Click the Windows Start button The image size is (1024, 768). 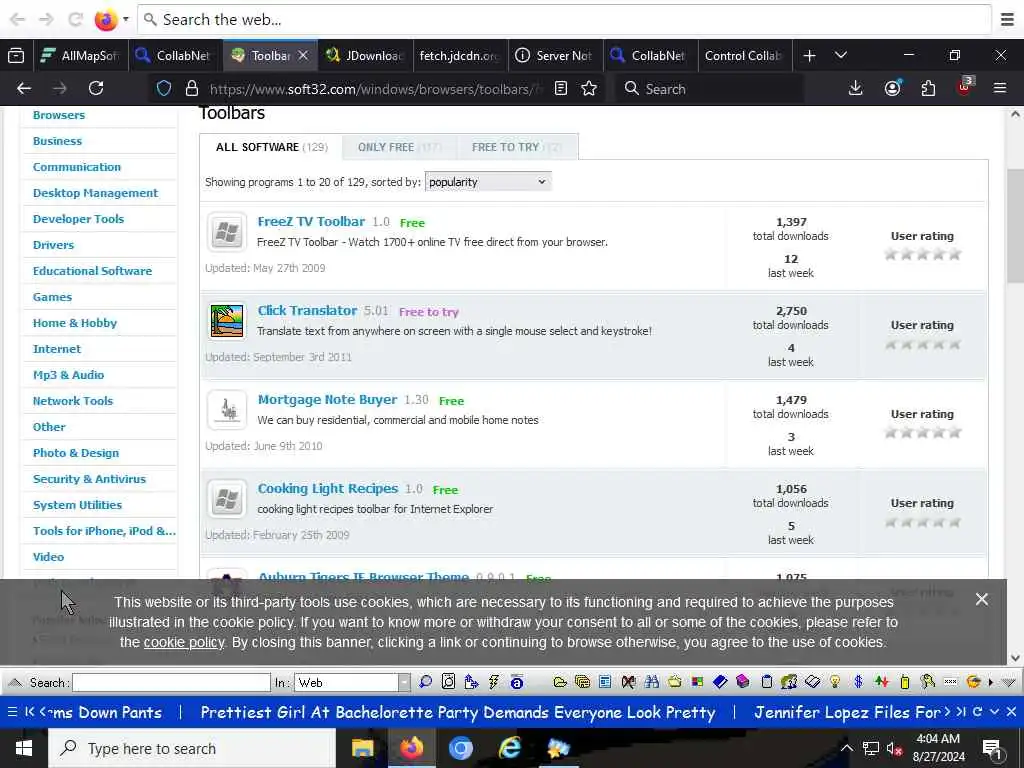[x=24, y=748]
